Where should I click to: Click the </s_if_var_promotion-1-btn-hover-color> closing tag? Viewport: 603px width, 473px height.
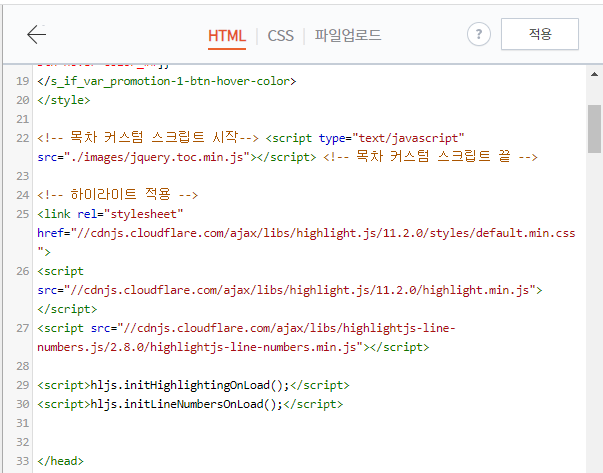167,82
